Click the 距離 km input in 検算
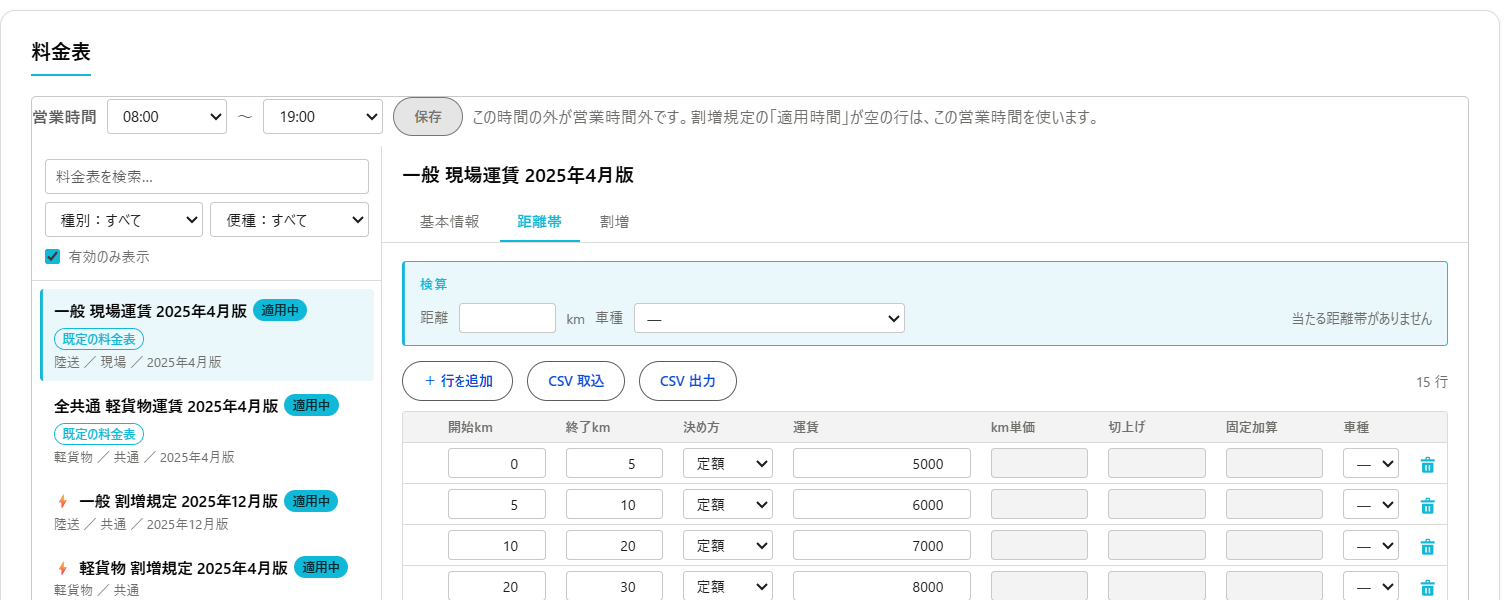The image size is (1506, 600). tap(507, 318)
